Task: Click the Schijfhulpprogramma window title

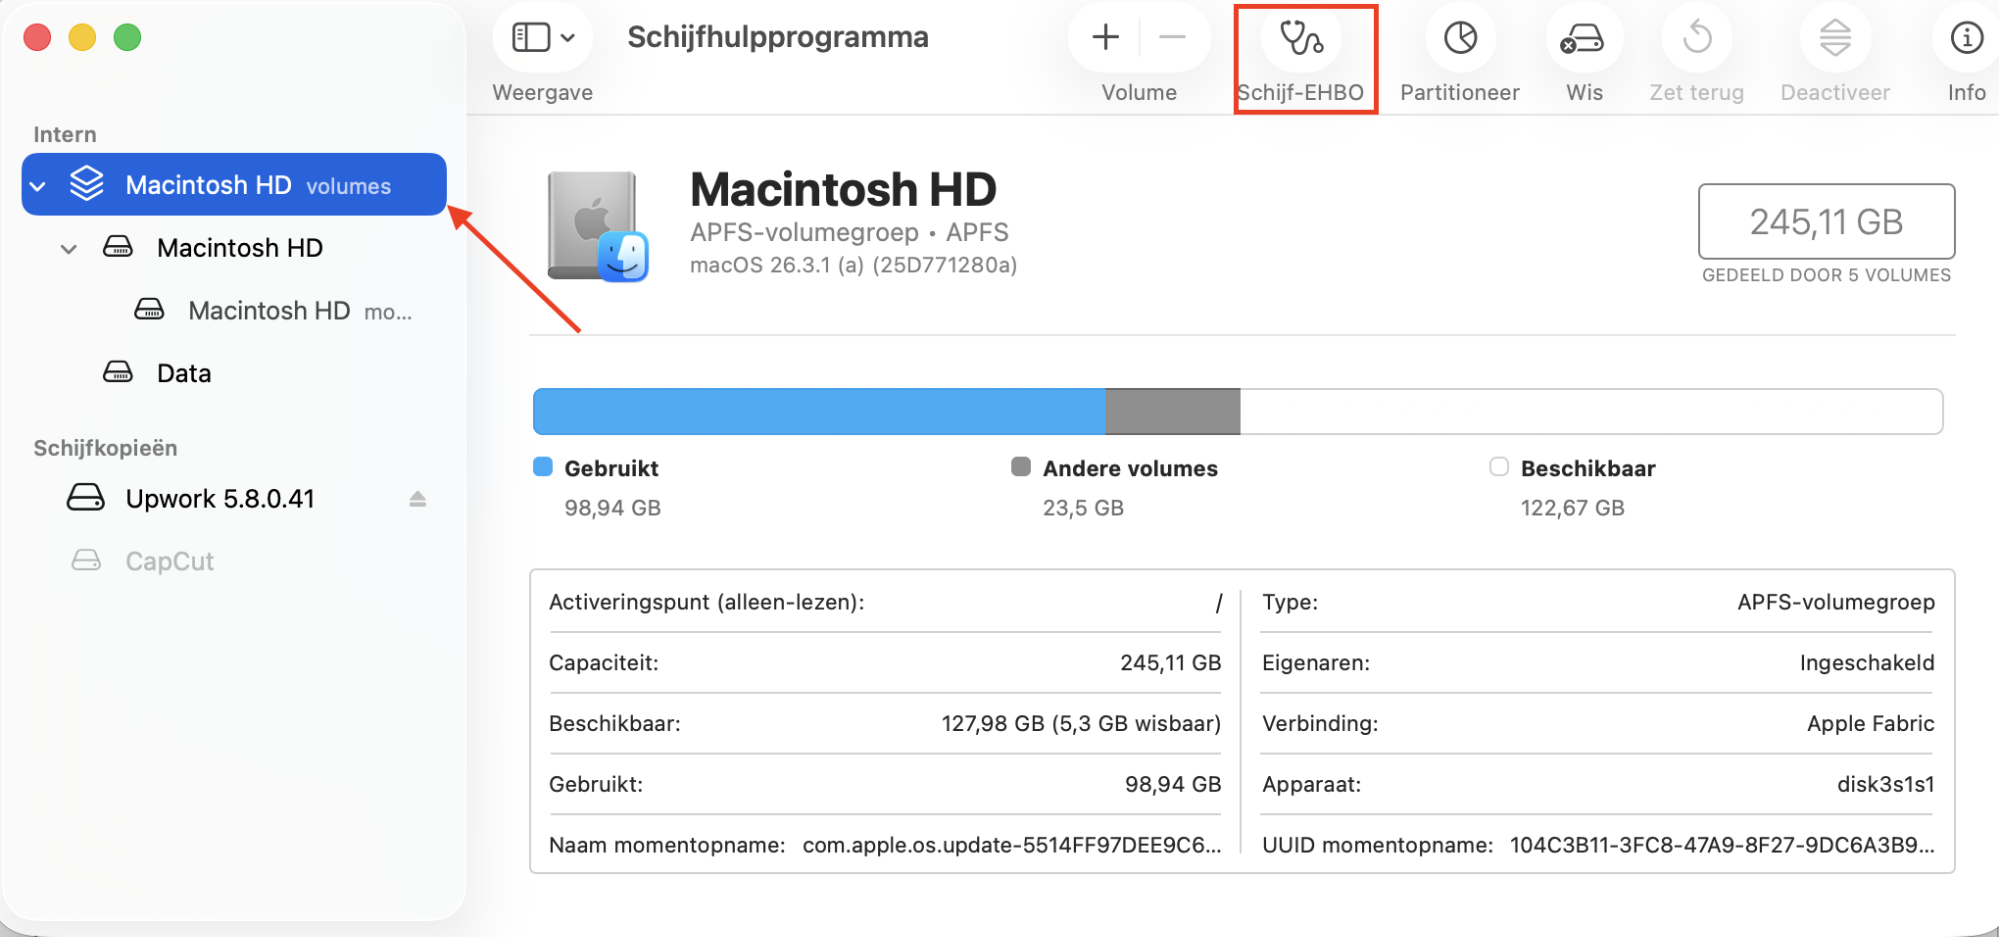Action: tap(778, 37)
